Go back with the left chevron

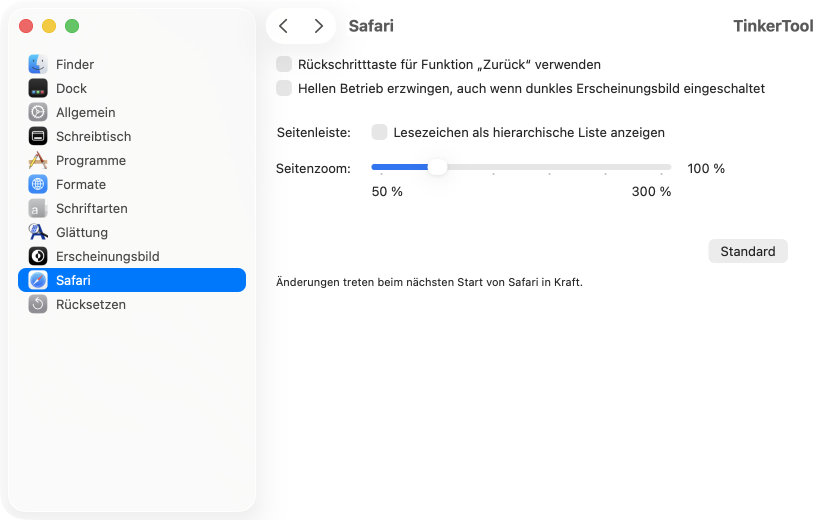tap(284, 26)
